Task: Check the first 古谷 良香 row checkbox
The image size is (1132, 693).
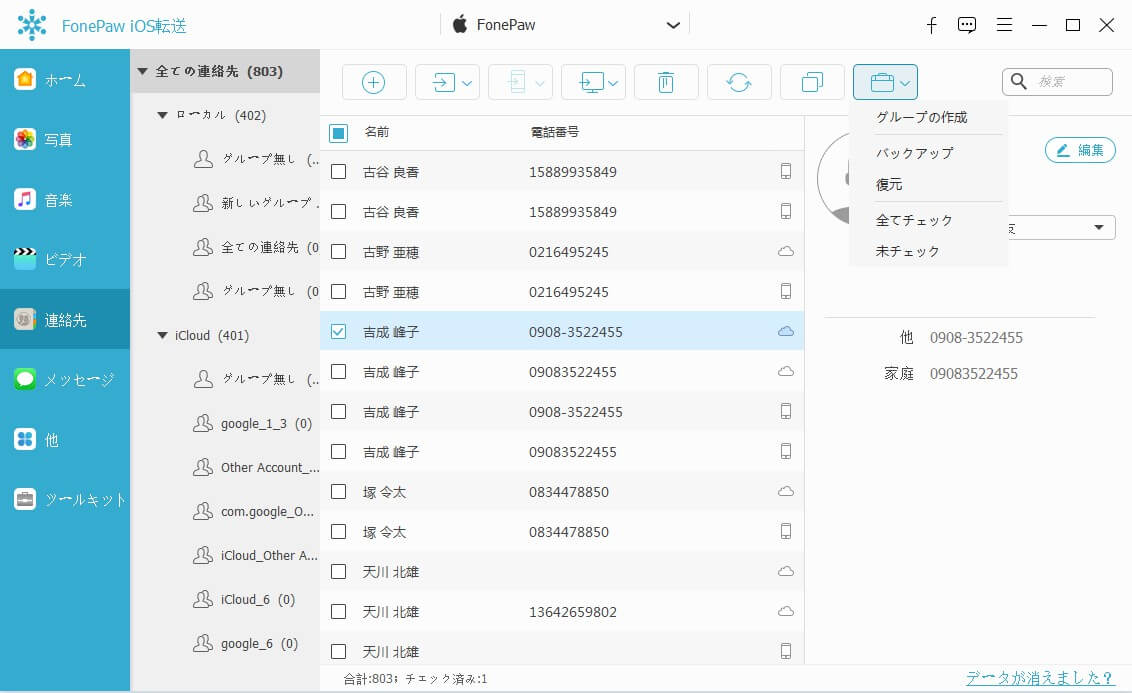Action: [x=339, y=172]
